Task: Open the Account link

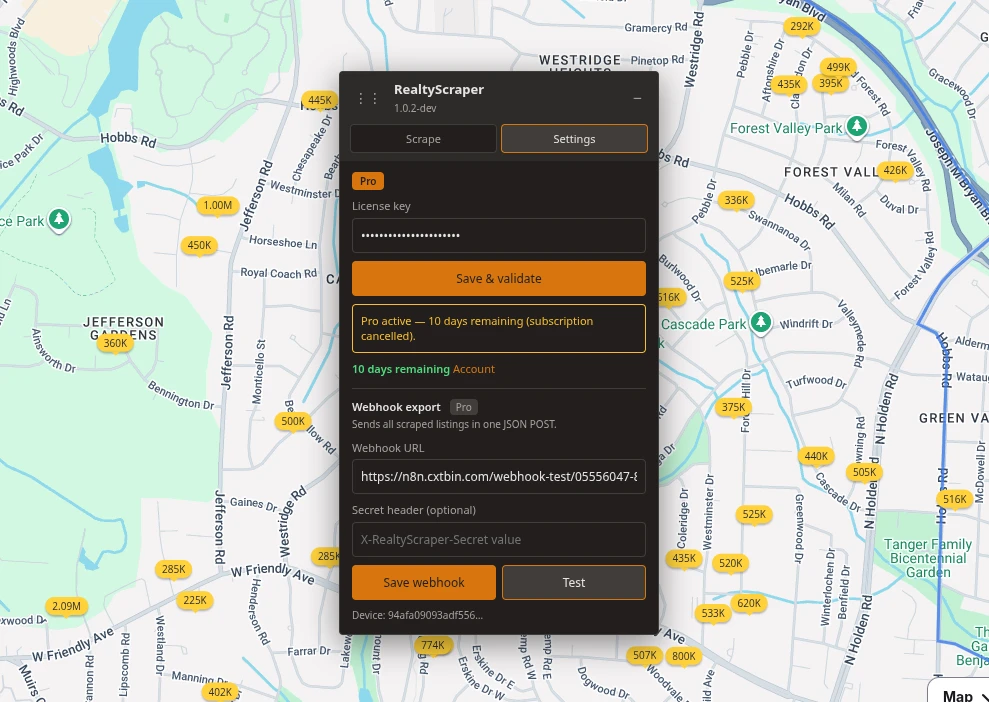Action: 474,369
